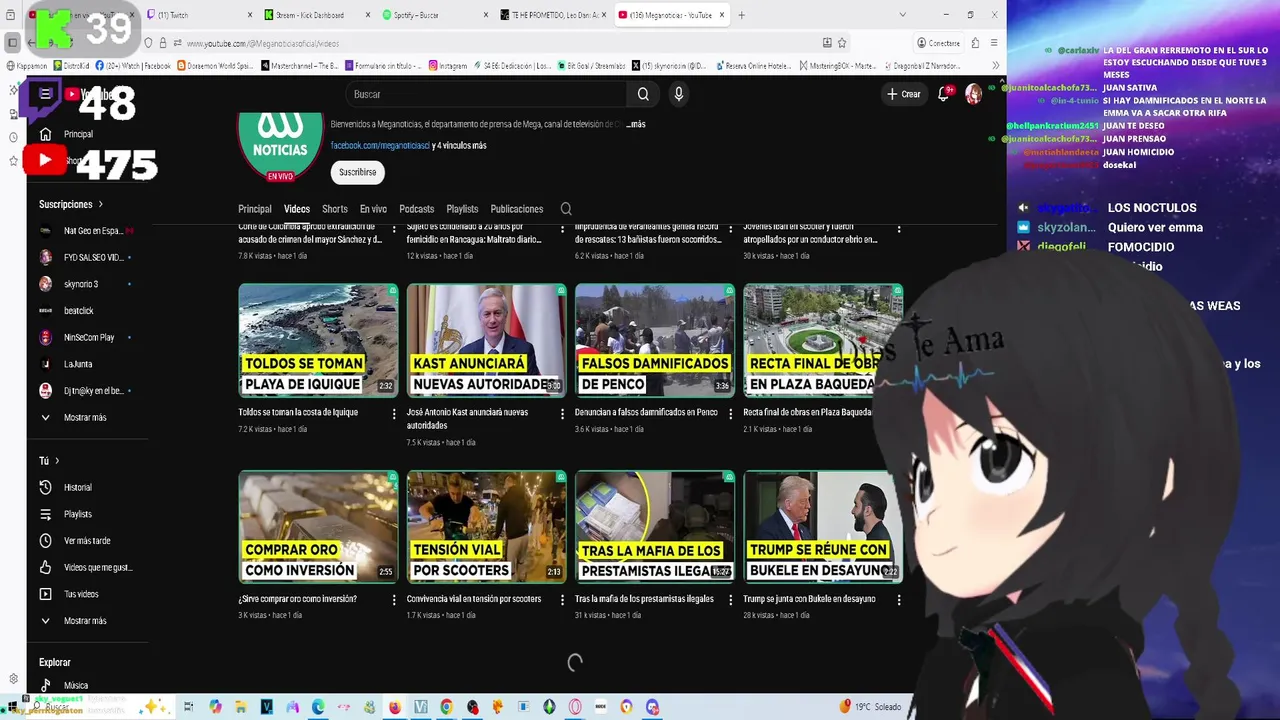
Task: Open options menu for Trump Bukele video
Action: pos(898,600)
